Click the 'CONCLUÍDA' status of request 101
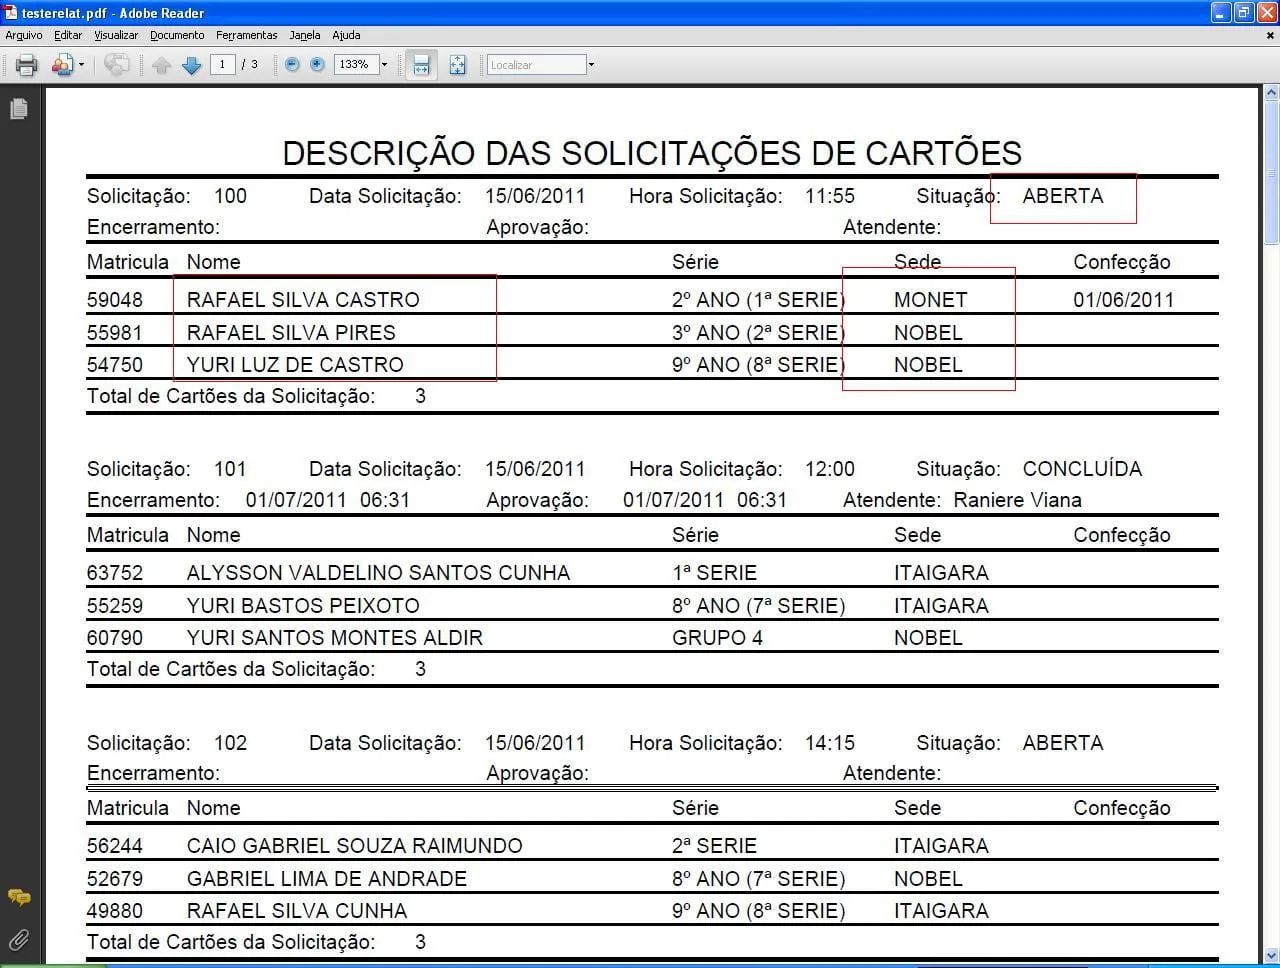Image resolution: width=1280 pixels, height=968 pixels. [1082, 469]
